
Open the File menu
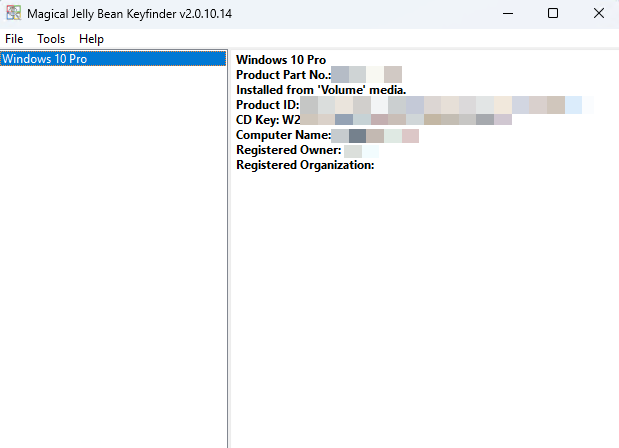click(14, 39)
